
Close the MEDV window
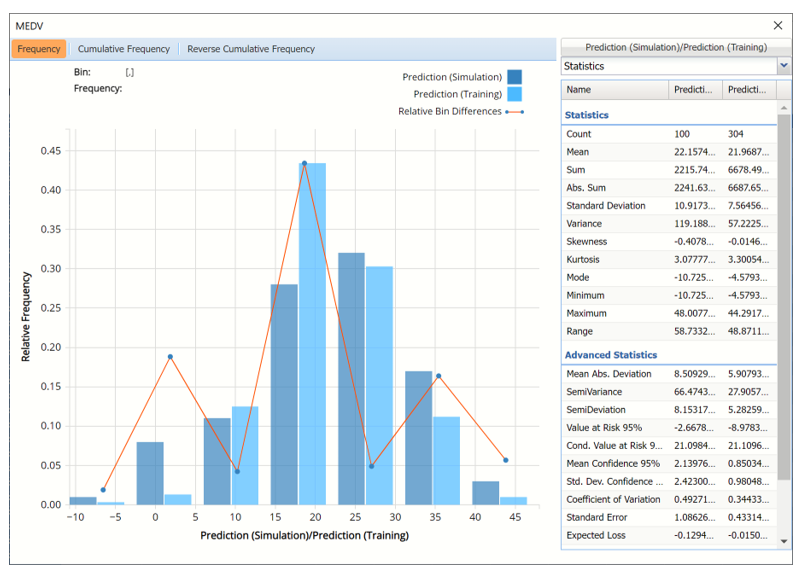click(x=778, y=25)
